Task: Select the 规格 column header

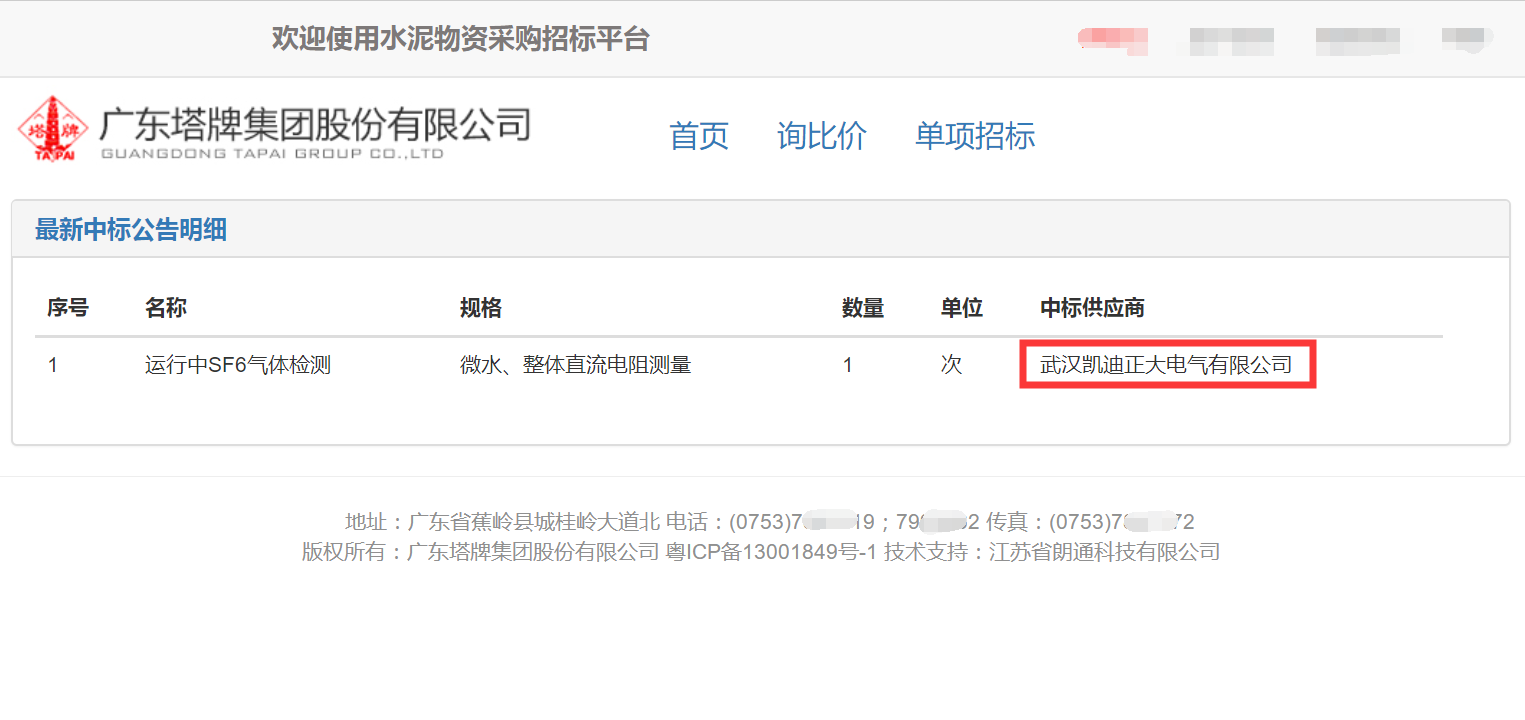Action: 481,308
